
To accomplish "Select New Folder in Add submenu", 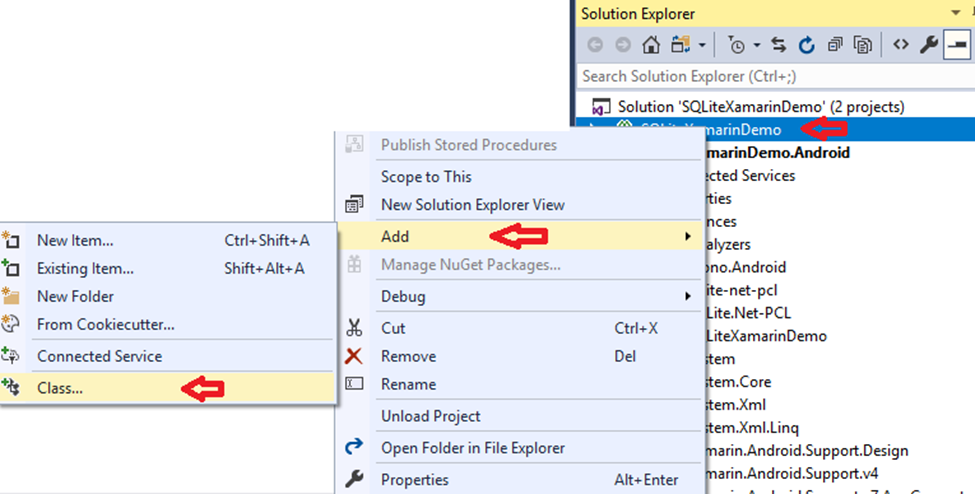I will [x=168, y=296].
